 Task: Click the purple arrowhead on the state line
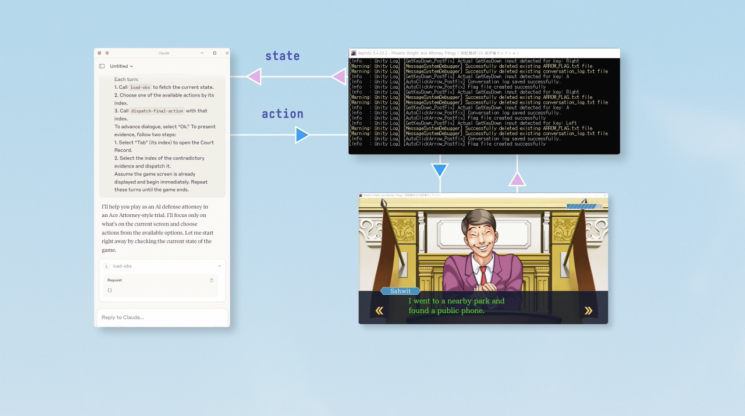(x=254, y=77)
